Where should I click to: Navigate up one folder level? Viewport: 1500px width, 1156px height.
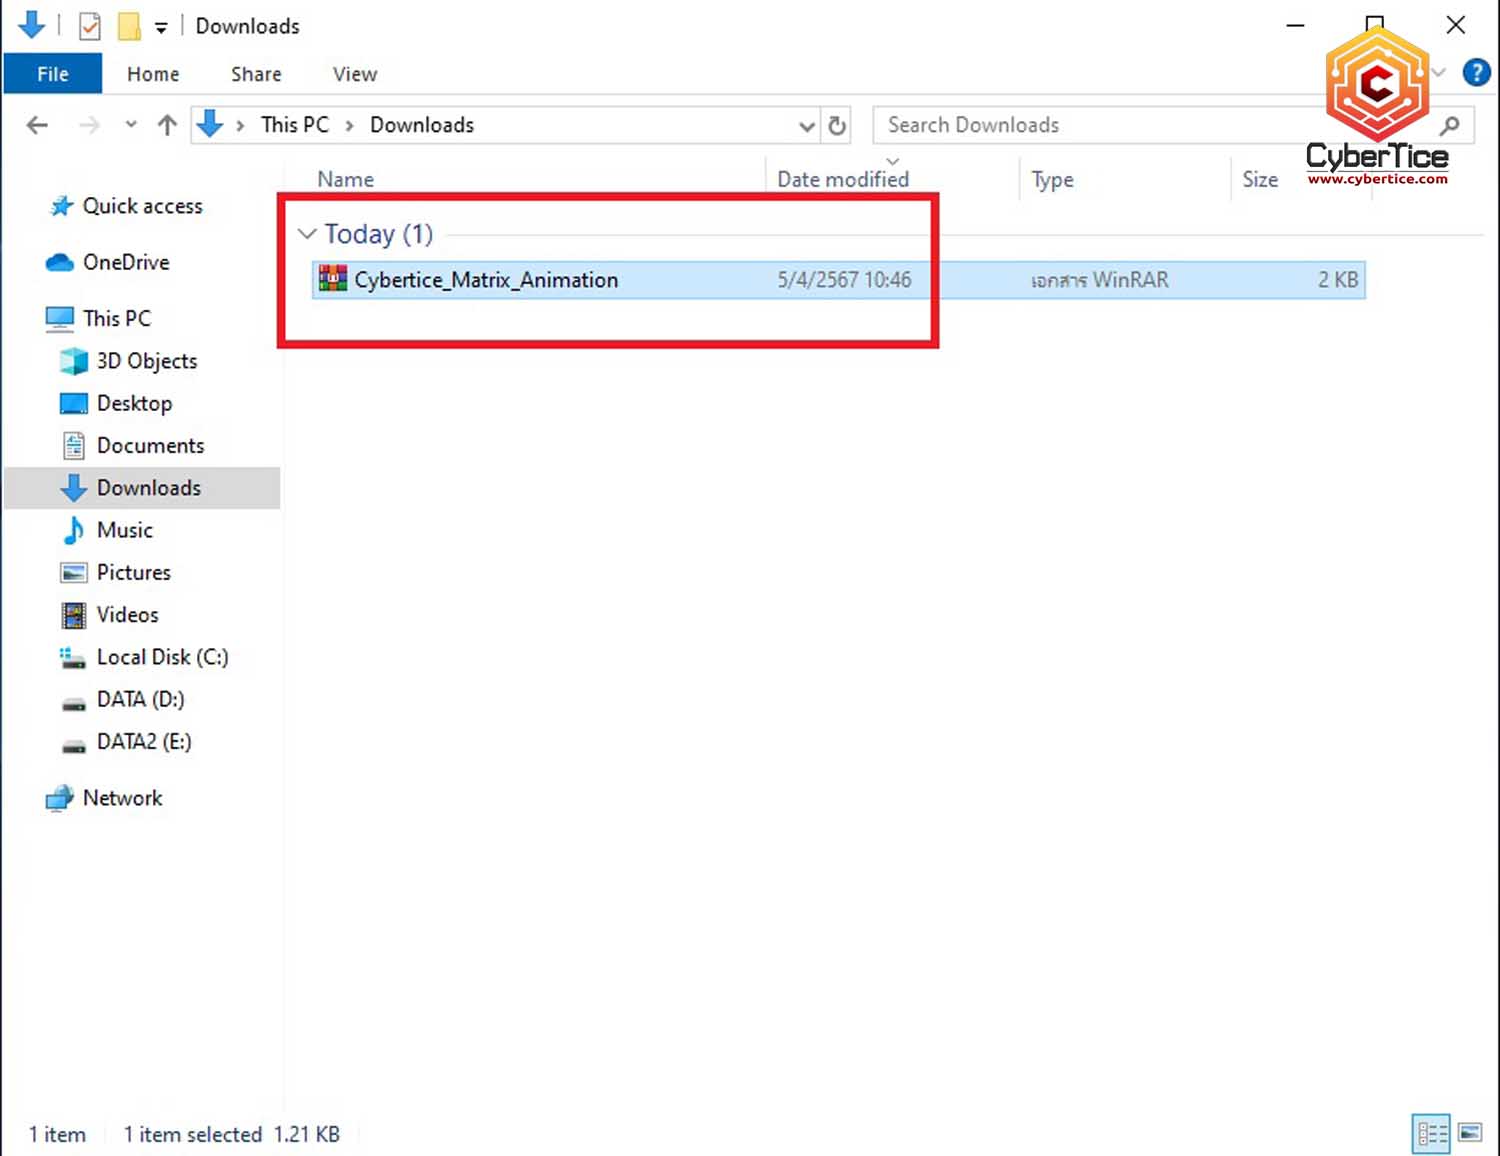(166, 125)
